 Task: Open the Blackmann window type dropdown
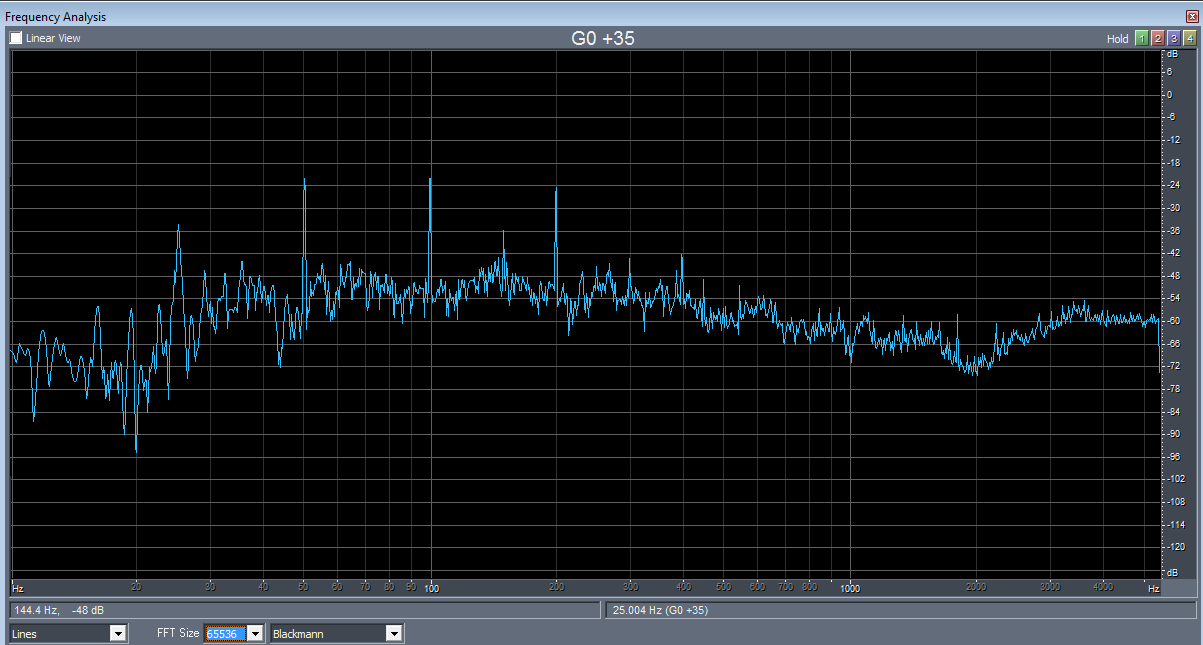[394, 633]
